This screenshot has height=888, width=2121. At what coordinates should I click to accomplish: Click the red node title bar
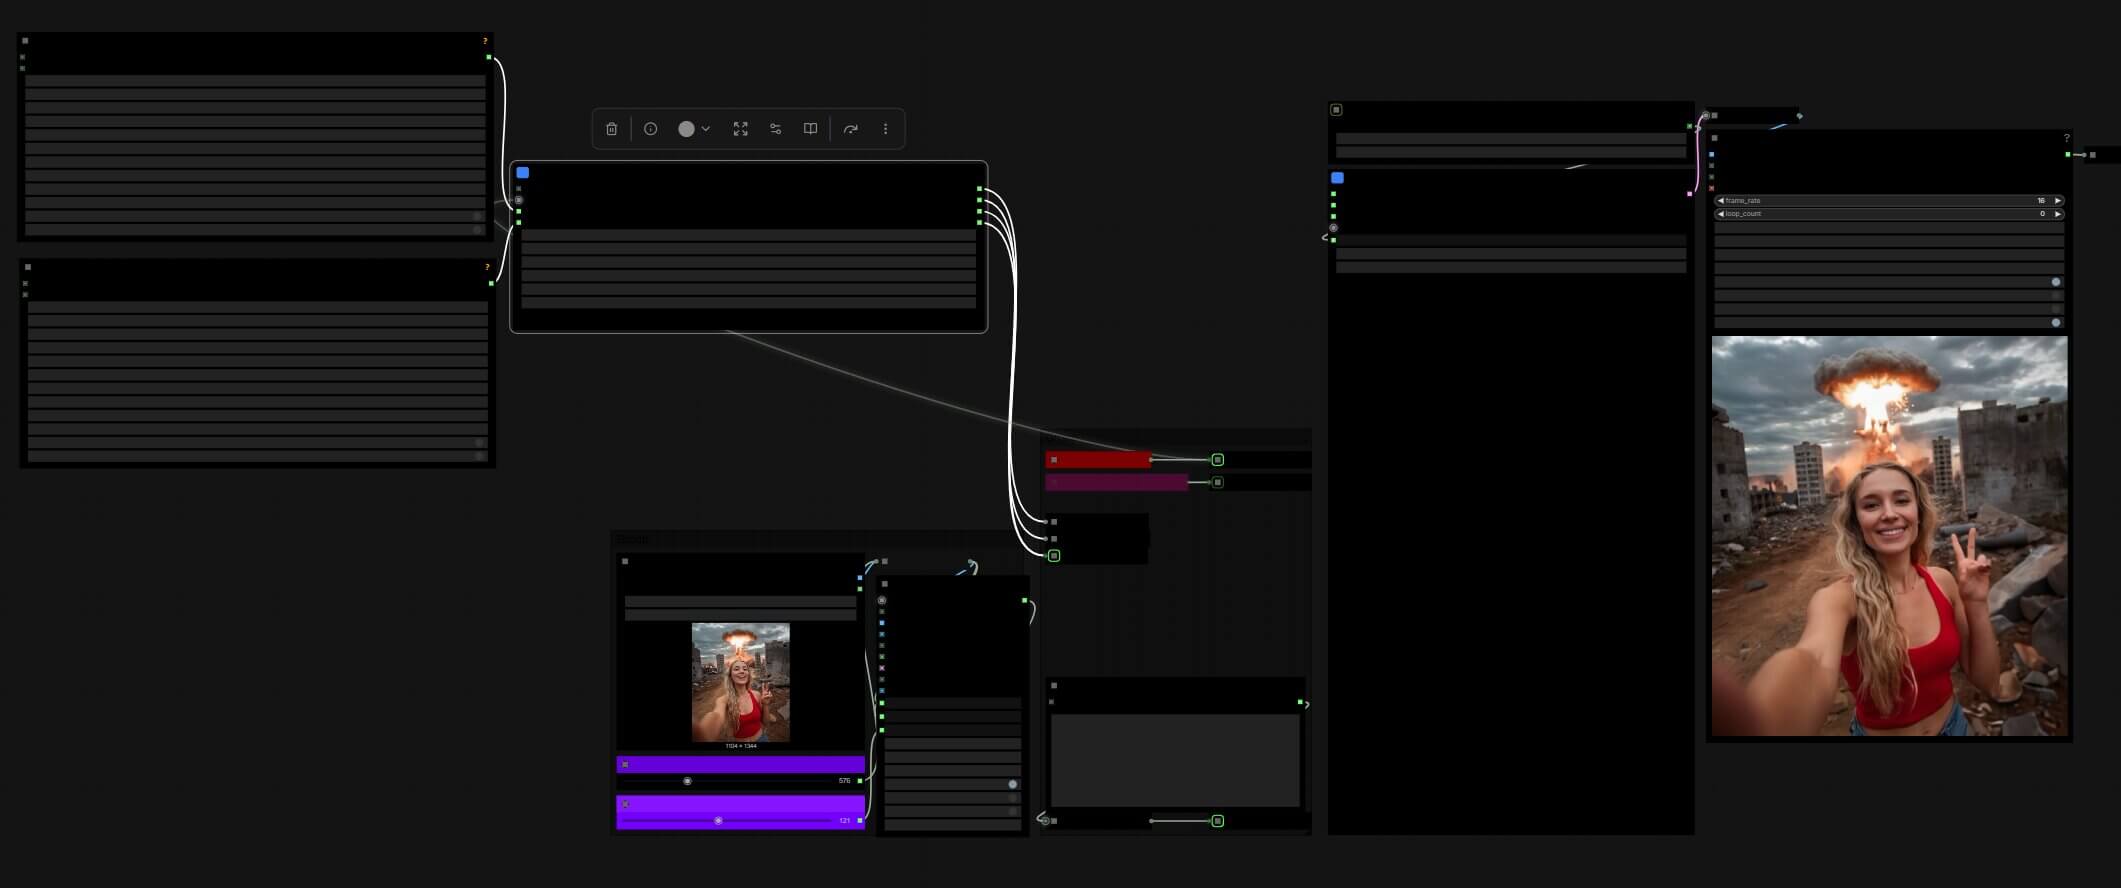[x=1098, y=460]
